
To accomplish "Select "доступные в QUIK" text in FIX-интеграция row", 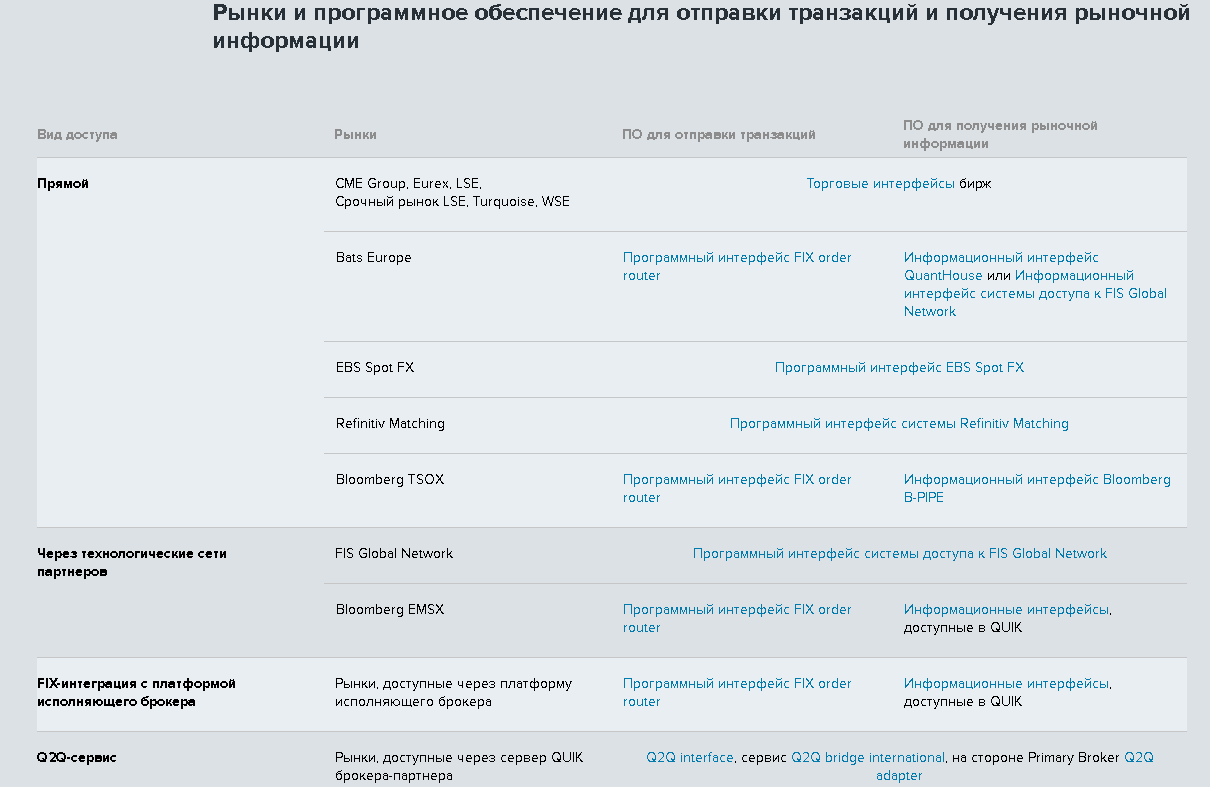I will pyautogui.click(x=963, y=702).
